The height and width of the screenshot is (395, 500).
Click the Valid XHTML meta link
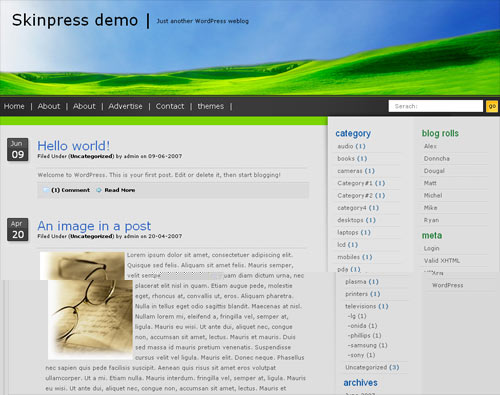(x=442, y=261)
